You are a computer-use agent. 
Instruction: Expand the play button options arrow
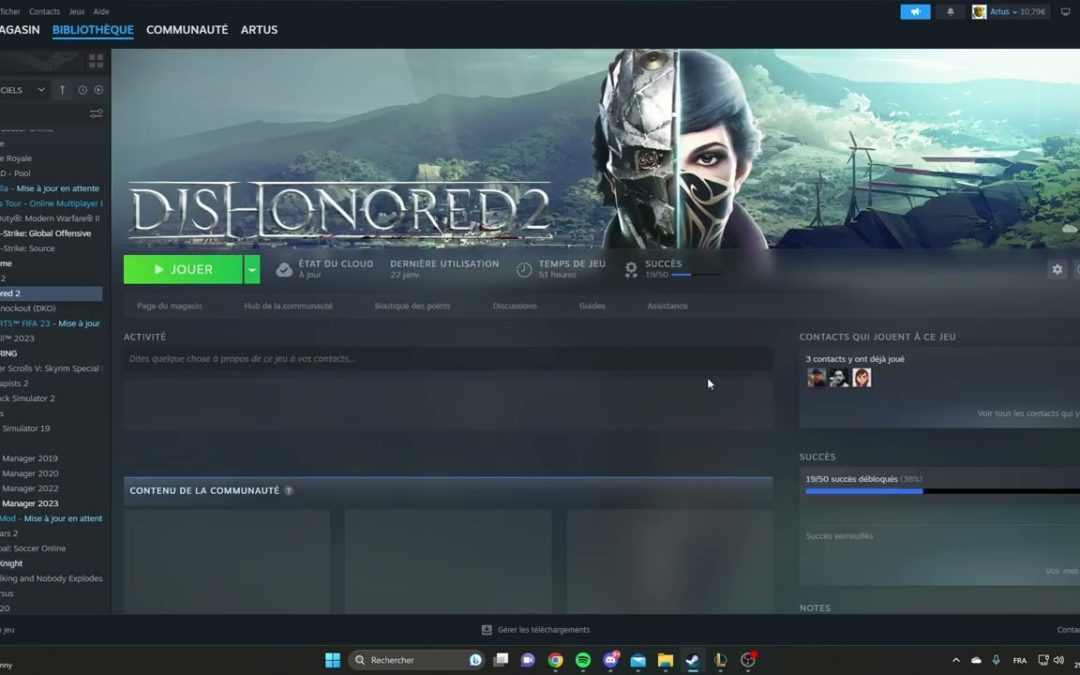pyautogui.click(x=252, y=269)
